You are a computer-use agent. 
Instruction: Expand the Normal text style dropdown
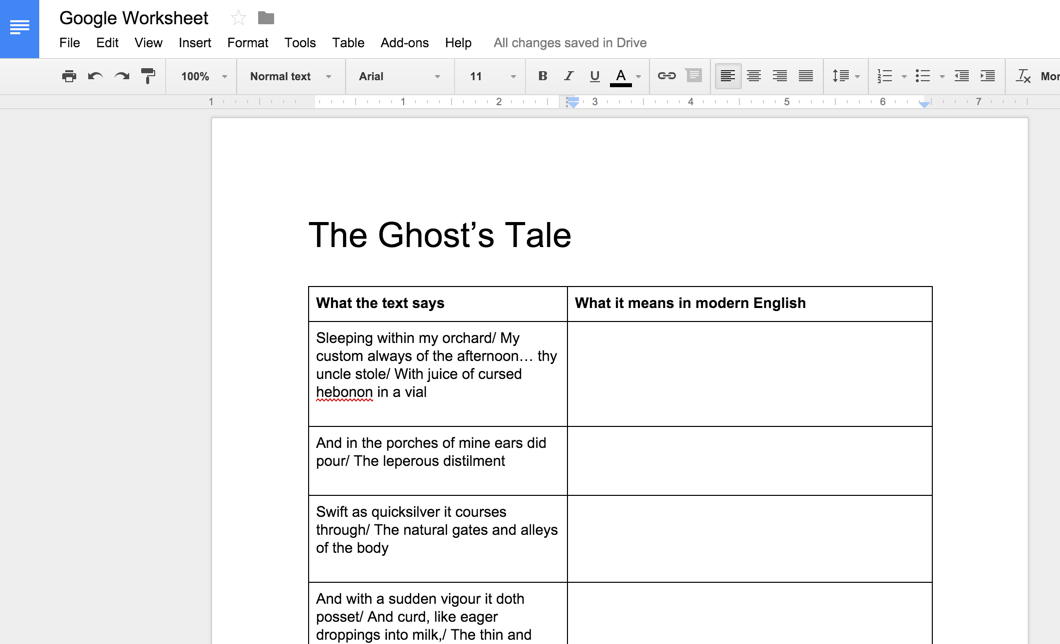click(x=291, y=76)
